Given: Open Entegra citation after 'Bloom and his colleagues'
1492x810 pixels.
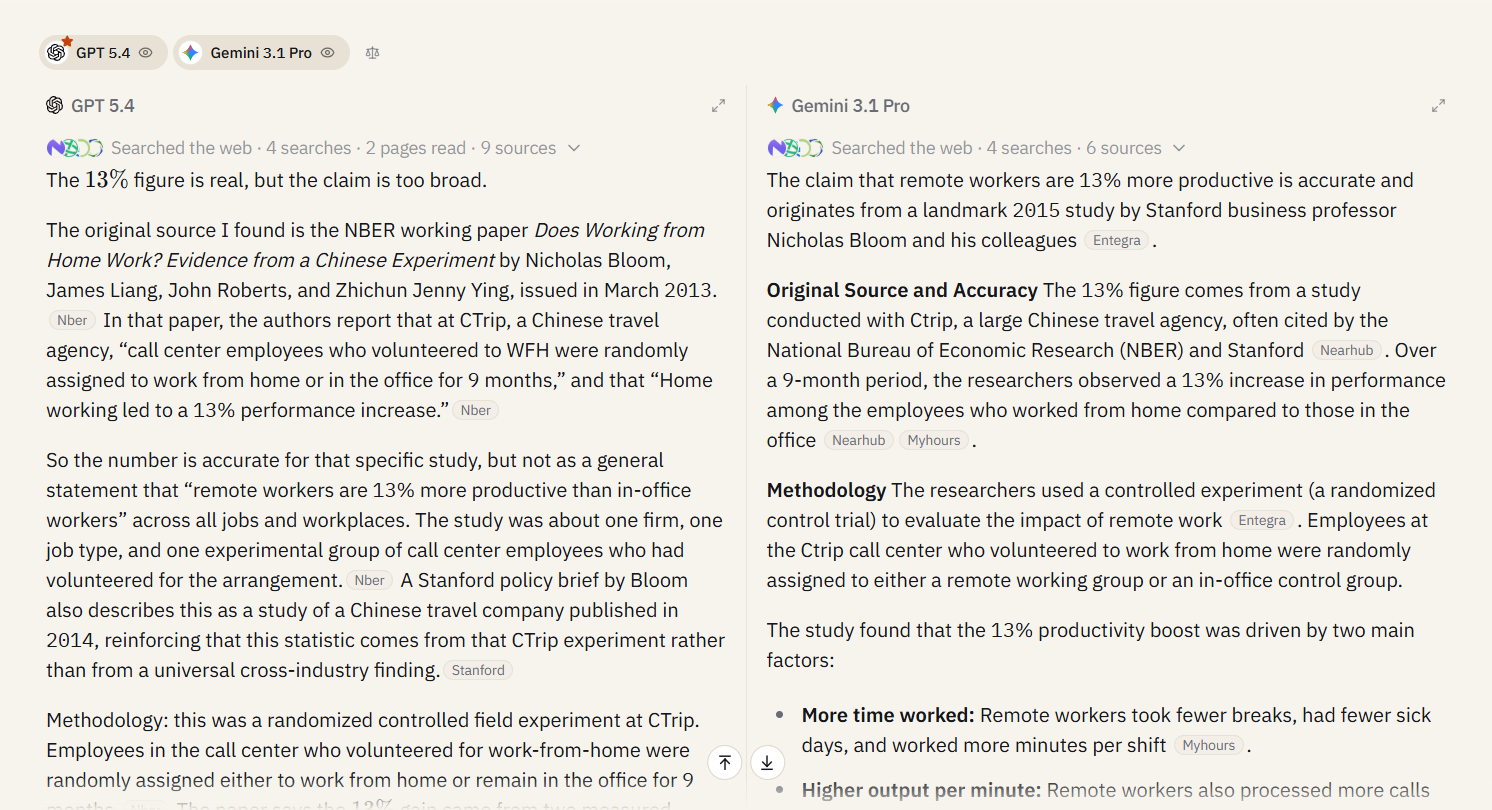Looking at the screenshot, I should [x=1117, y=241].
